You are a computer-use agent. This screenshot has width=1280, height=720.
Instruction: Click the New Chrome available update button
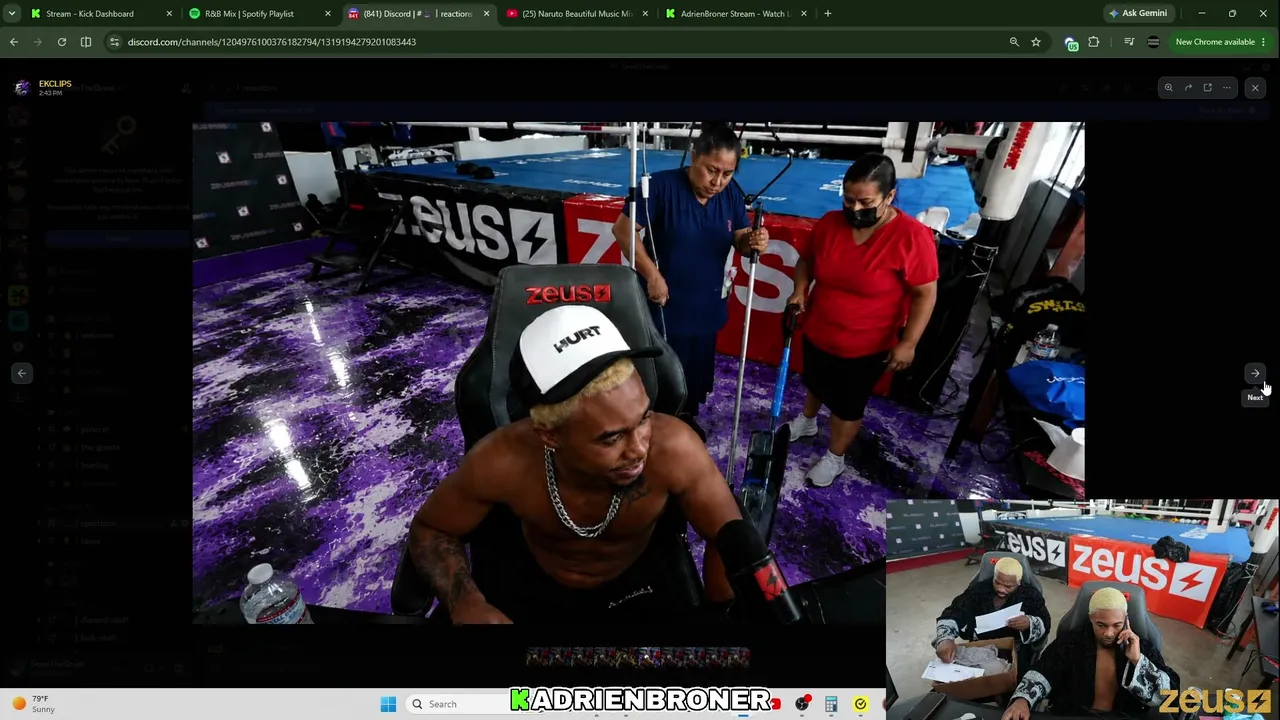coord(1214,42)
